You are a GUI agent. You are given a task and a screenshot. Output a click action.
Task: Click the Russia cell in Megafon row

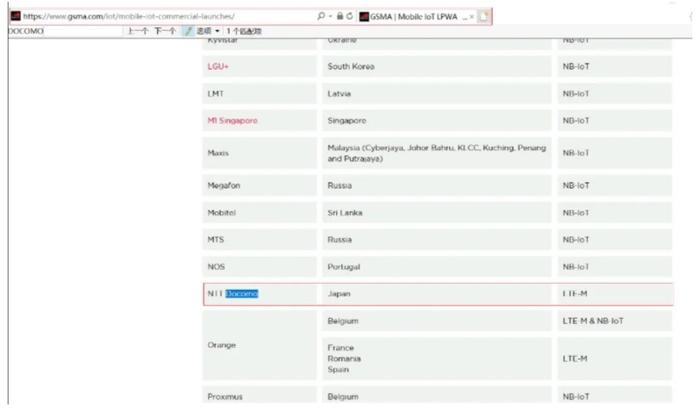(x=437, y=186)
